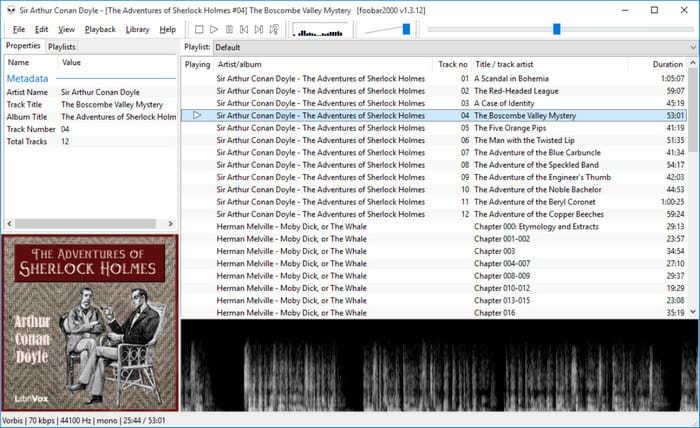Open the Playback menu
Viewport: 700px width, 428px height.
[x=100, y=29]
